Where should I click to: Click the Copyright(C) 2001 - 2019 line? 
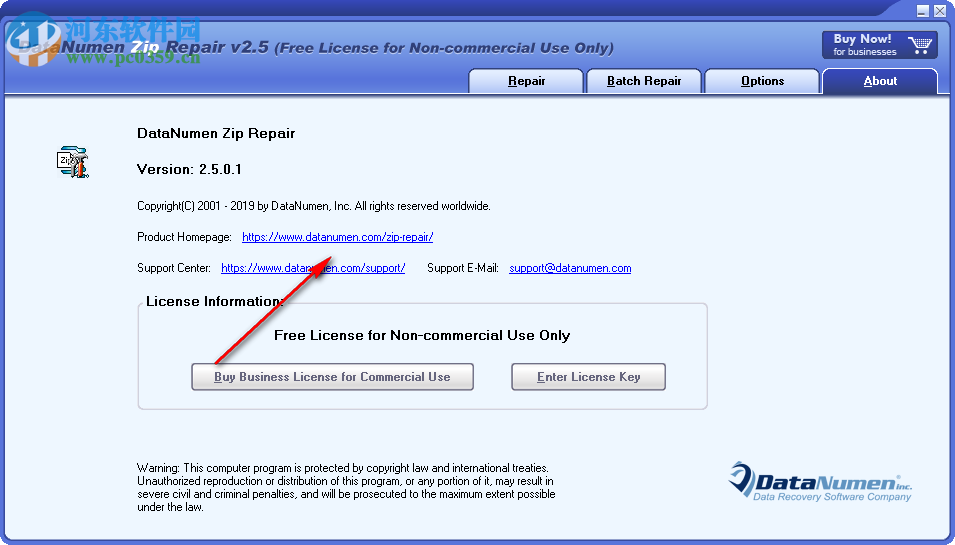coord(314,206)
